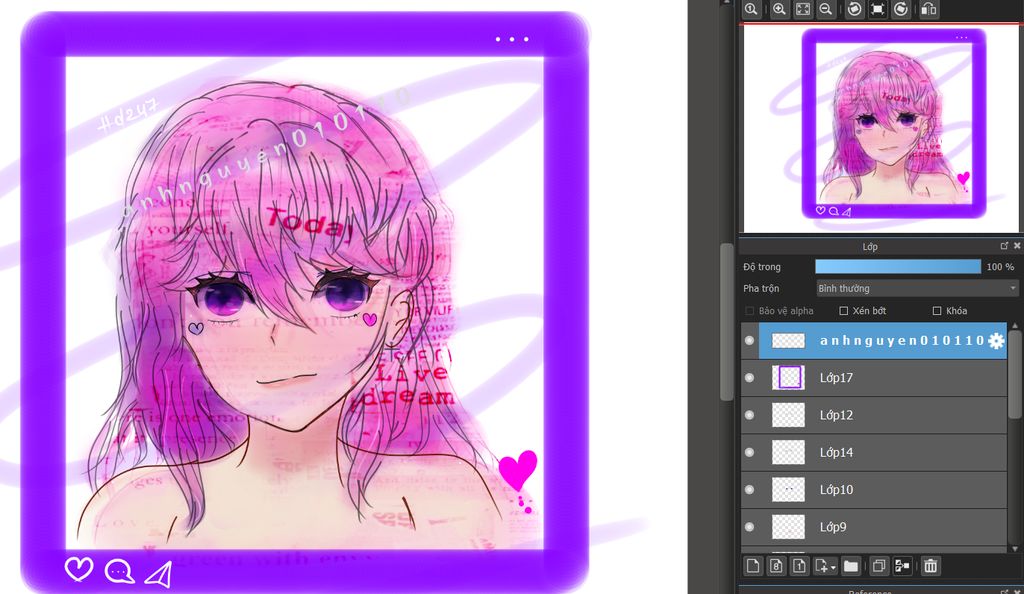Enable the Xén bớt checkbox

point(844,311)
